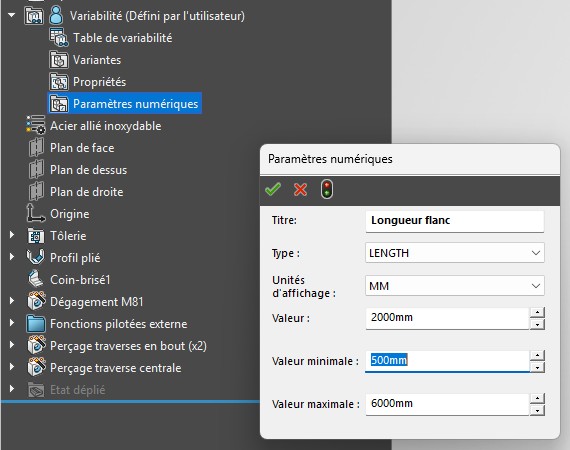The height and width of the screenshot is (450, 570).
Task: Click the Origine axis icon
Action: (x=36, y=213)
